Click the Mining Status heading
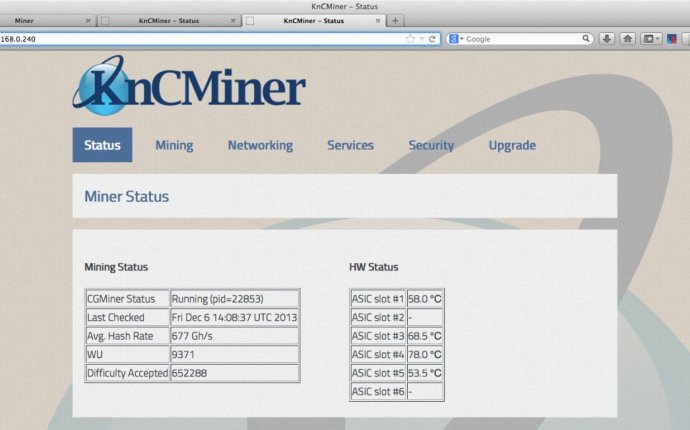Viewport: 690px width, 430px height. [x=116, y=267]
